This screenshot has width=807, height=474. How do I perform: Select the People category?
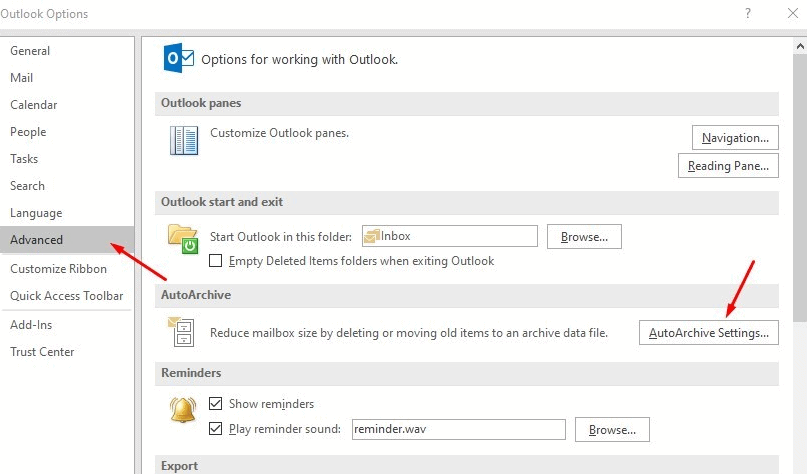[67, 132]
